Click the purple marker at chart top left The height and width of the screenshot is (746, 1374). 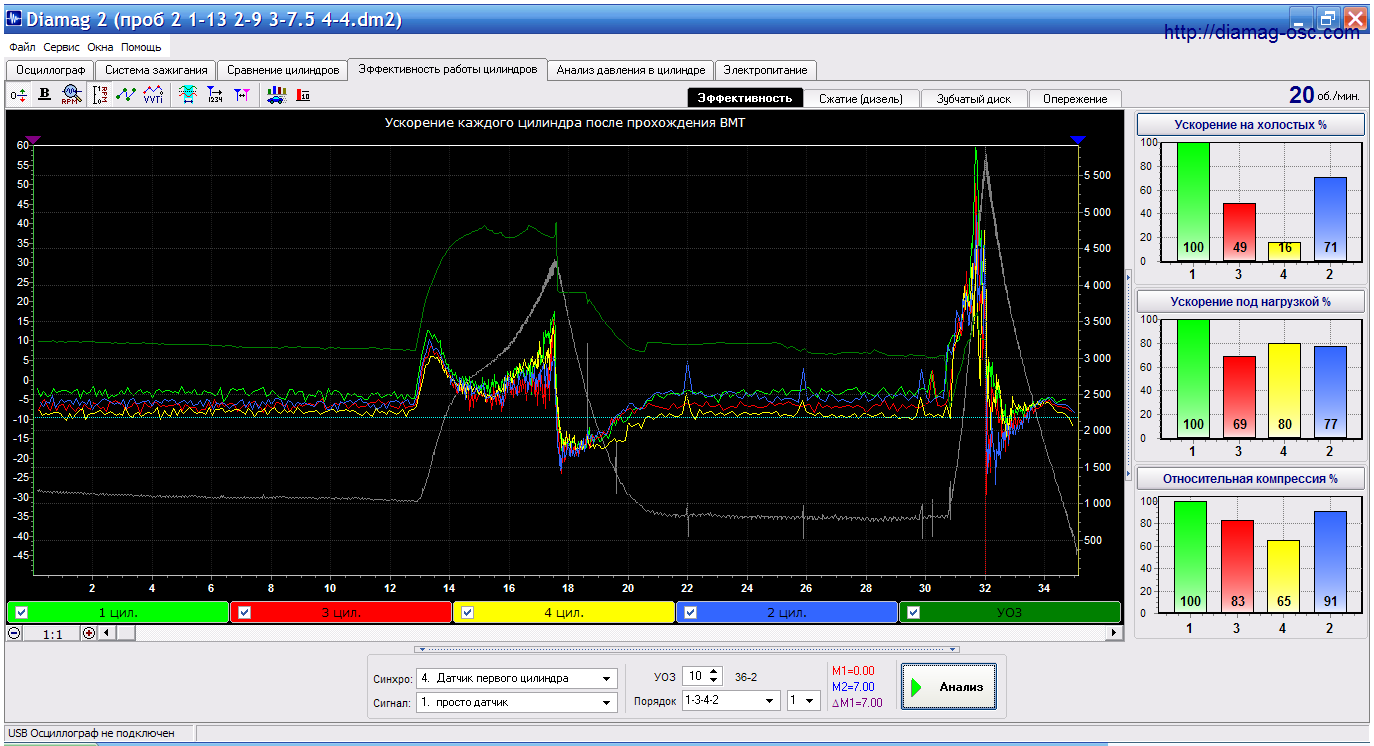click(33, 140)
